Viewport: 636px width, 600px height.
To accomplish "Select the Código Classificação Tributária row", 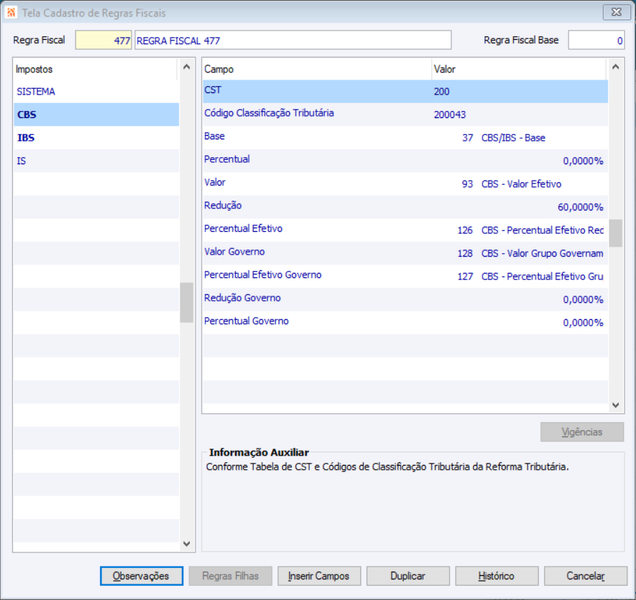I will [405, 114].
